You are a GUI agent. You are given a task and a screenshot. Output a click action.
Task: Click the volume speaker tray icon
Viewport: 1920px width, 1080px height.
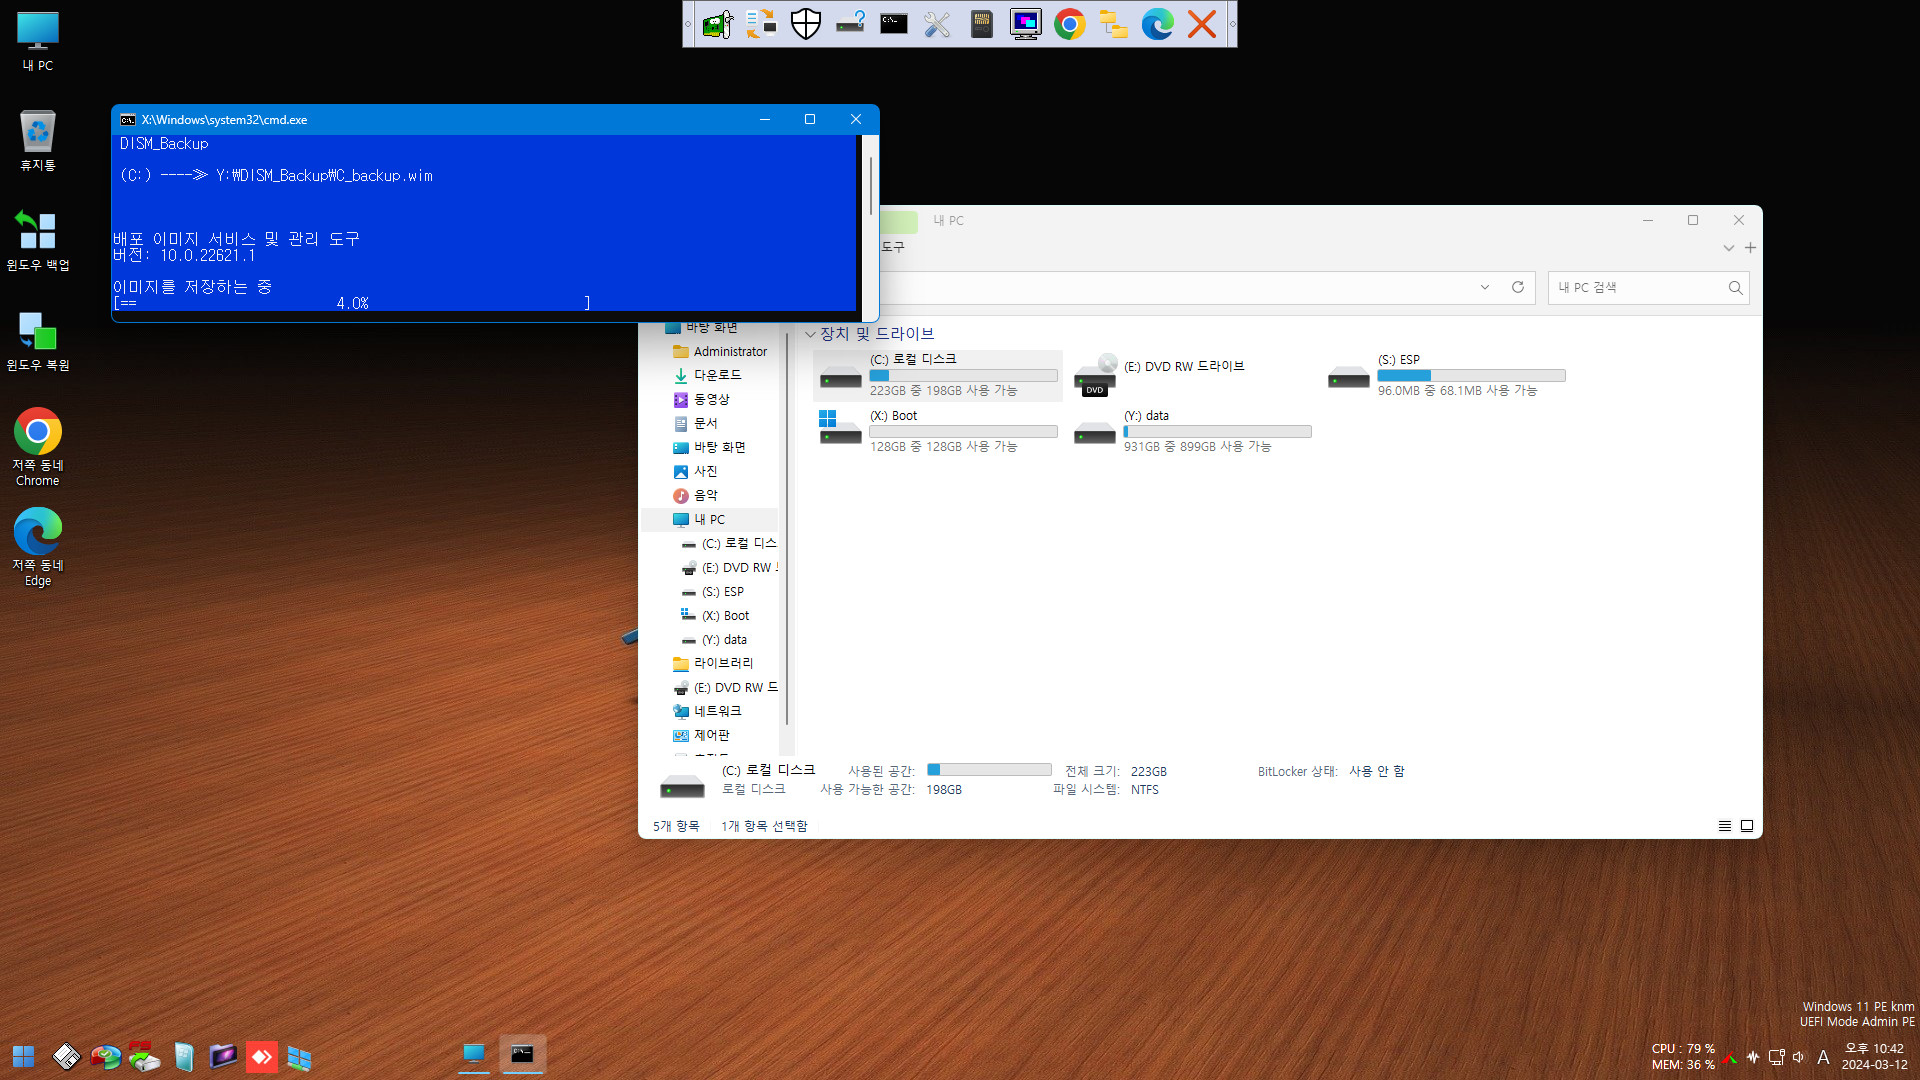coord(1799,1057)
